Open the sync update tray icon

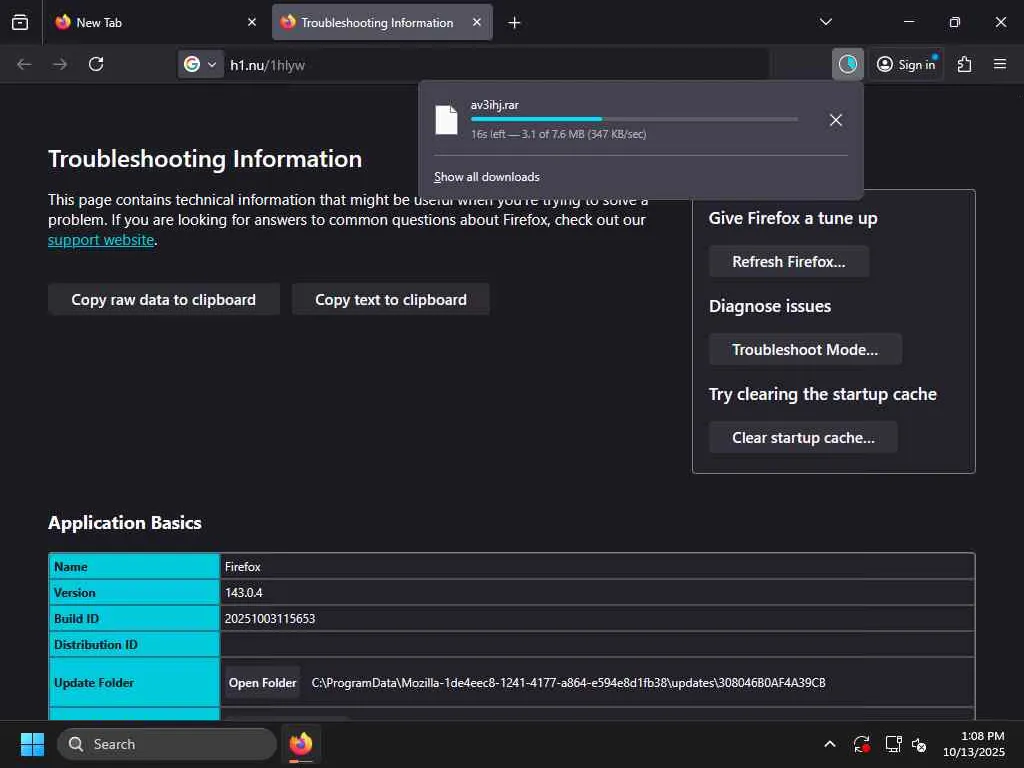pos(861,744)
